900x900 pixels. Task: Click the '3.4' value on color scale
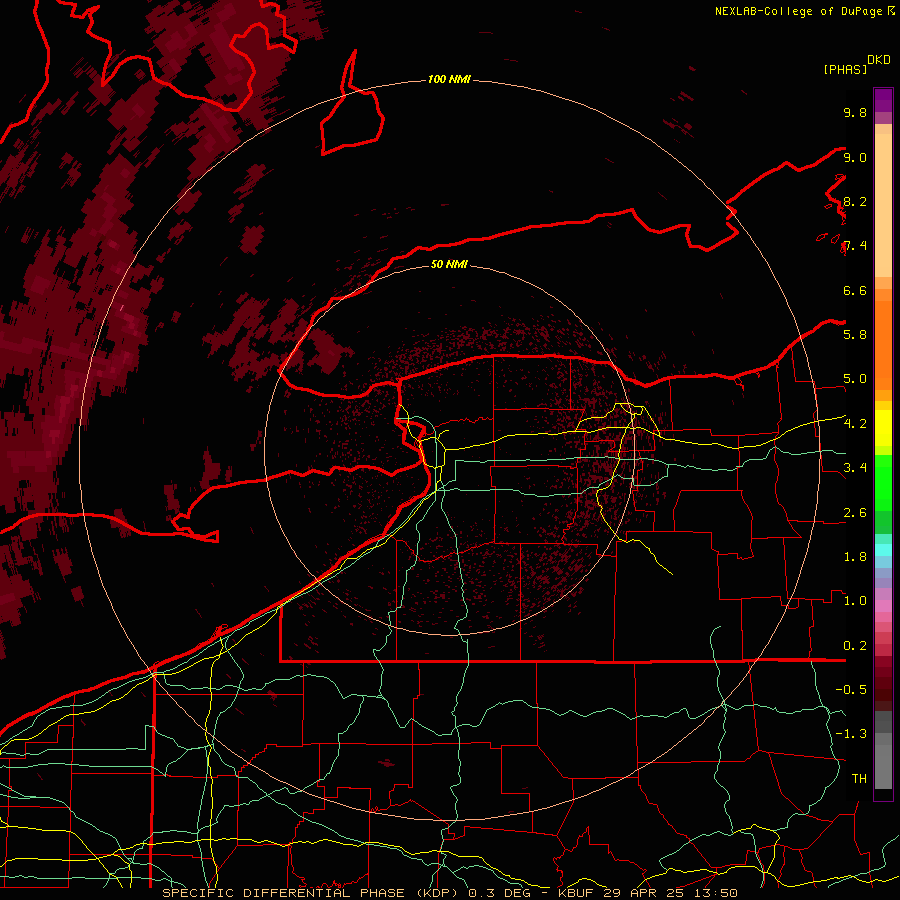pyautogui.click(x=855, y=468)
